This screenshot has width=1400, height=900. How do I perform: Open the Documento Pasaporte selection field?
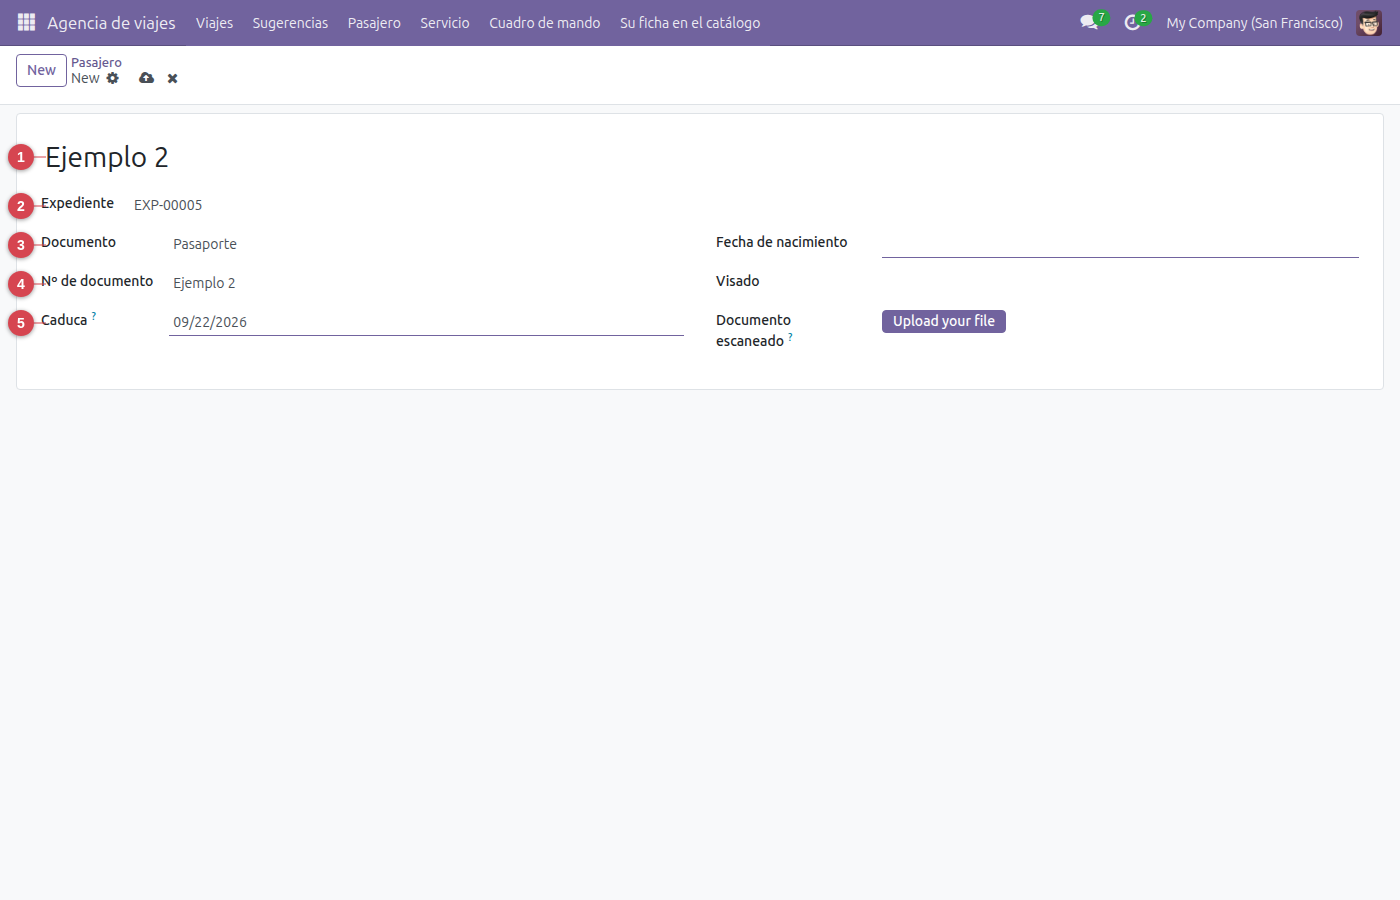(426, 244)
